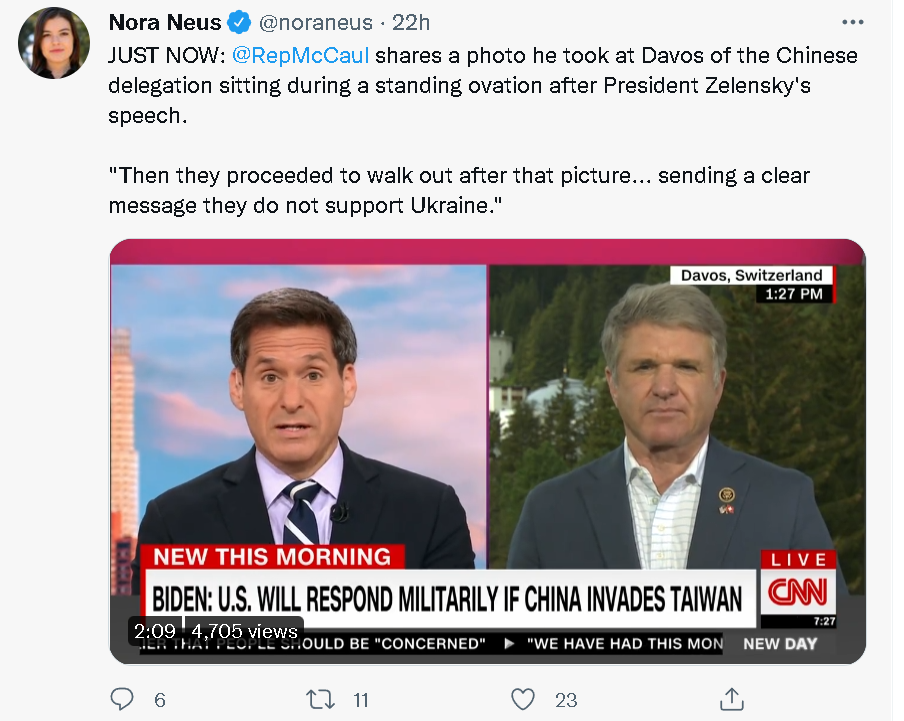
Task: Click the like count of 23
Action: pyautogui.click(x=568, y=700)
